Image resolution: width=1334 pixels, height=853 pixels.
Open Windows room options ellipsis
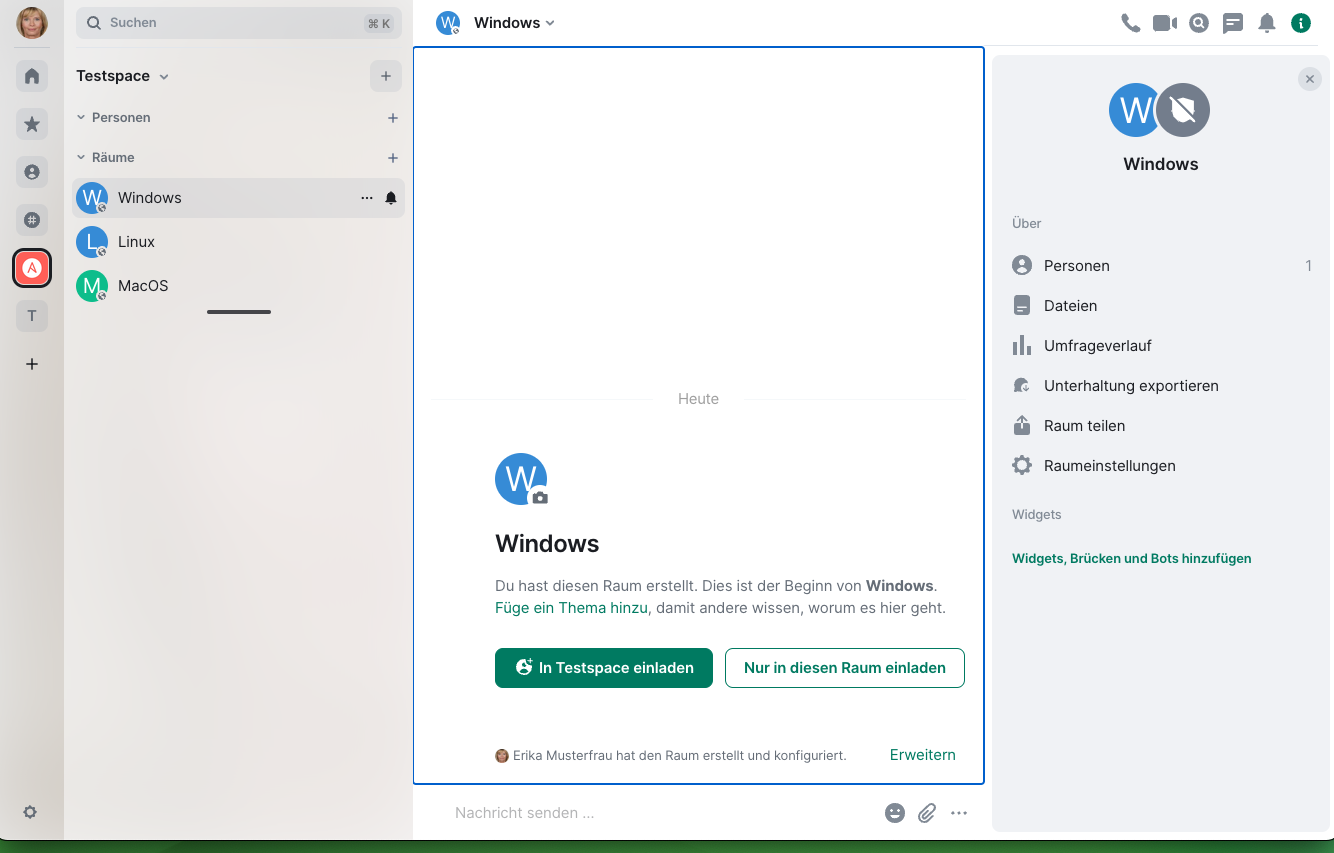point(367,198)
